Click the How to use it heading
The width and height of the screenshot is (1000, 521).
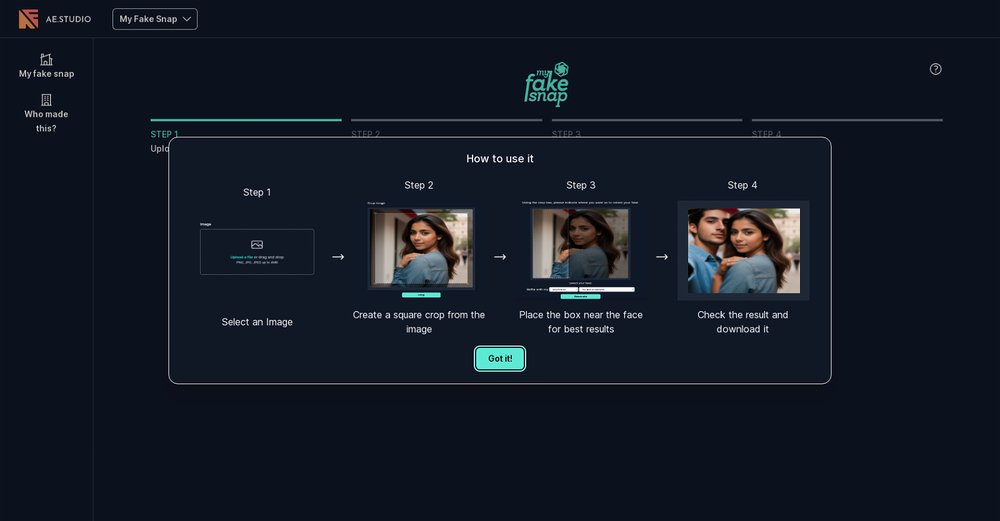(x=500, y=158)
